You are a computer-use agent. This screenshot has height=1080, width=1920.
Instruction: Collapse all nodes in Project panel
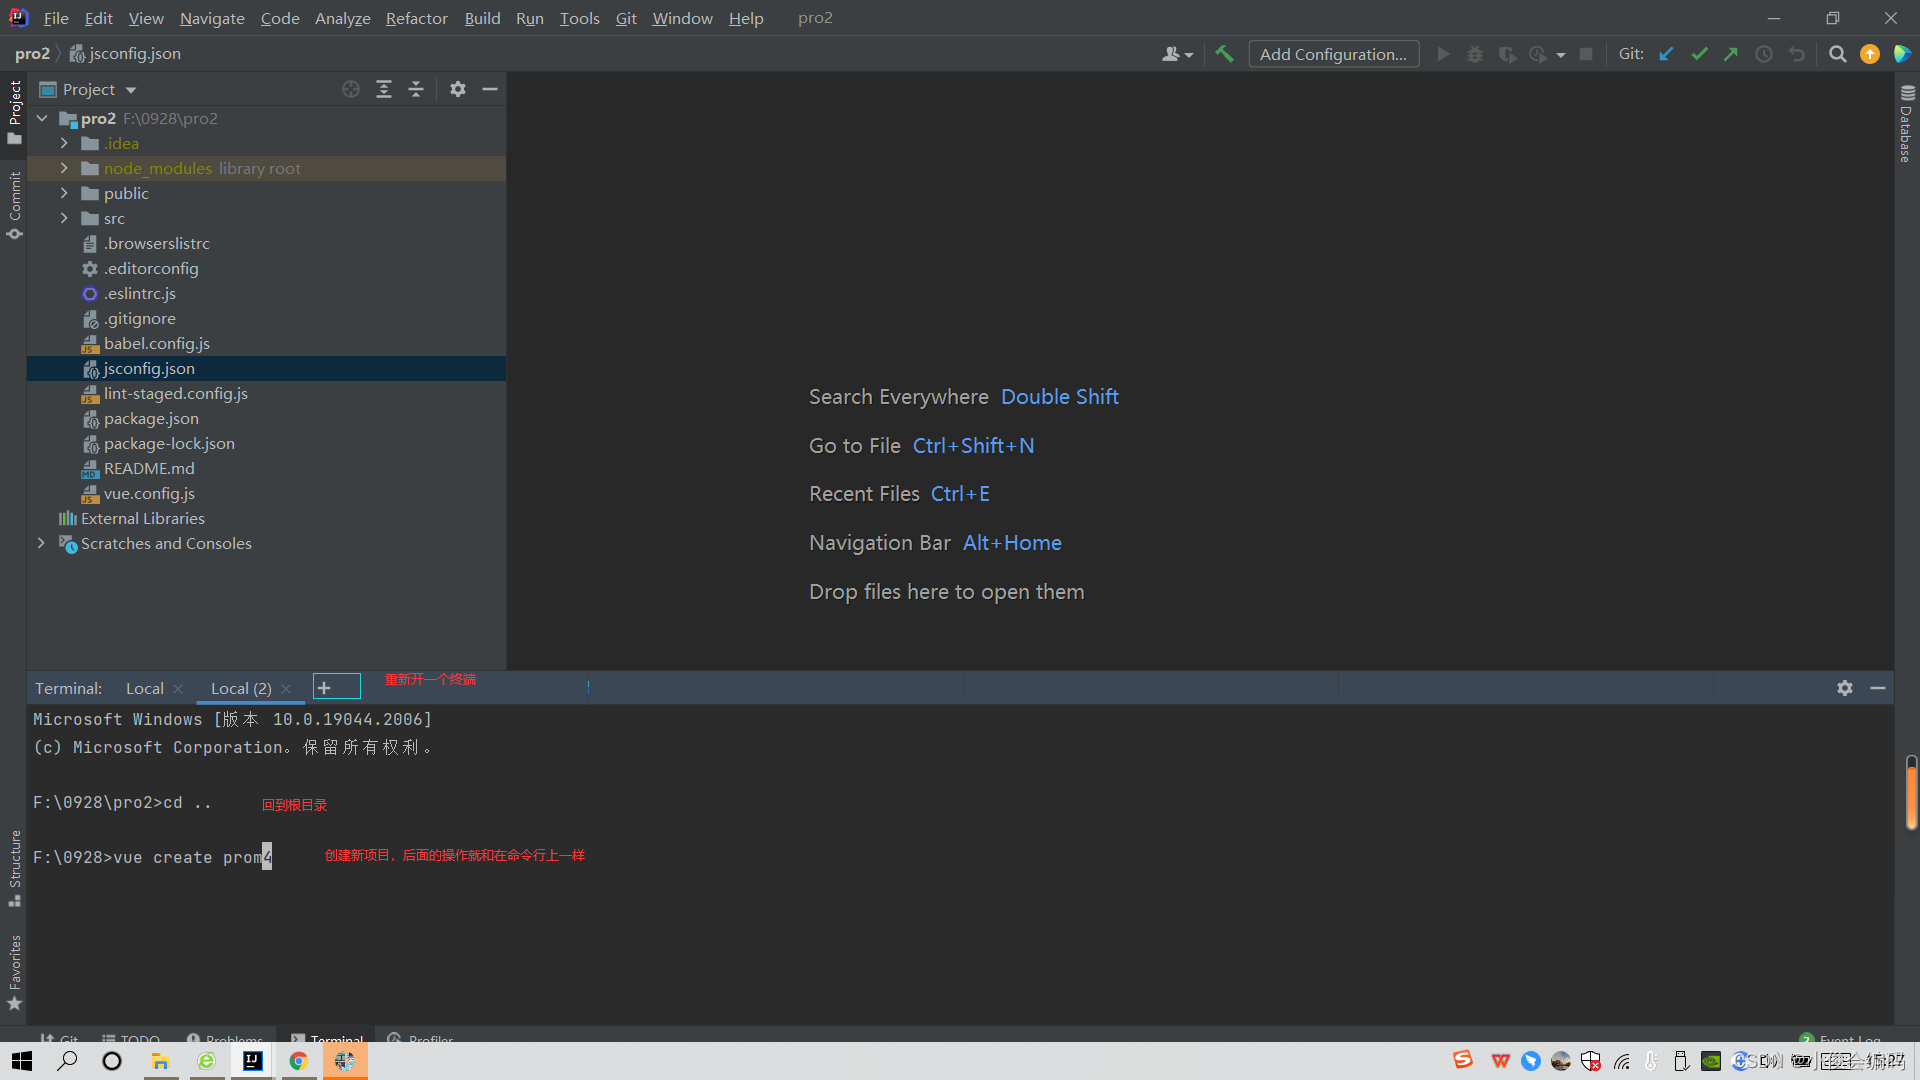[x=416, y=89]
